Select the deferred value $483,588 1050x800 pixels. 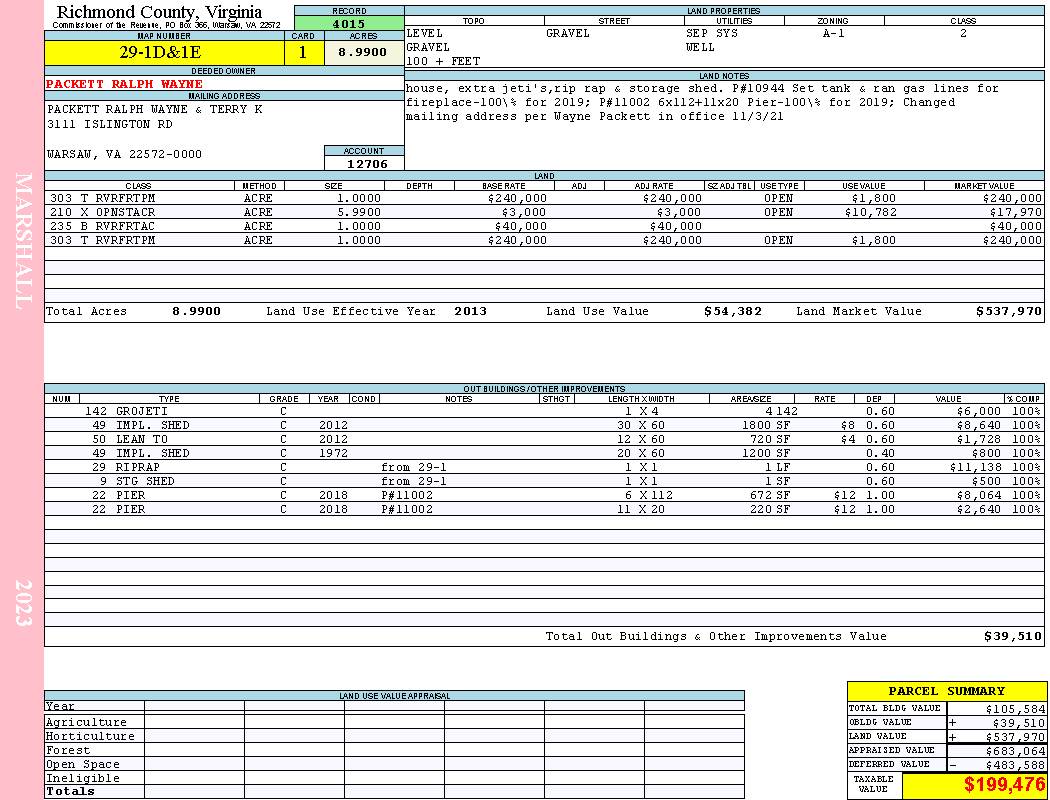coord(1015,765)
